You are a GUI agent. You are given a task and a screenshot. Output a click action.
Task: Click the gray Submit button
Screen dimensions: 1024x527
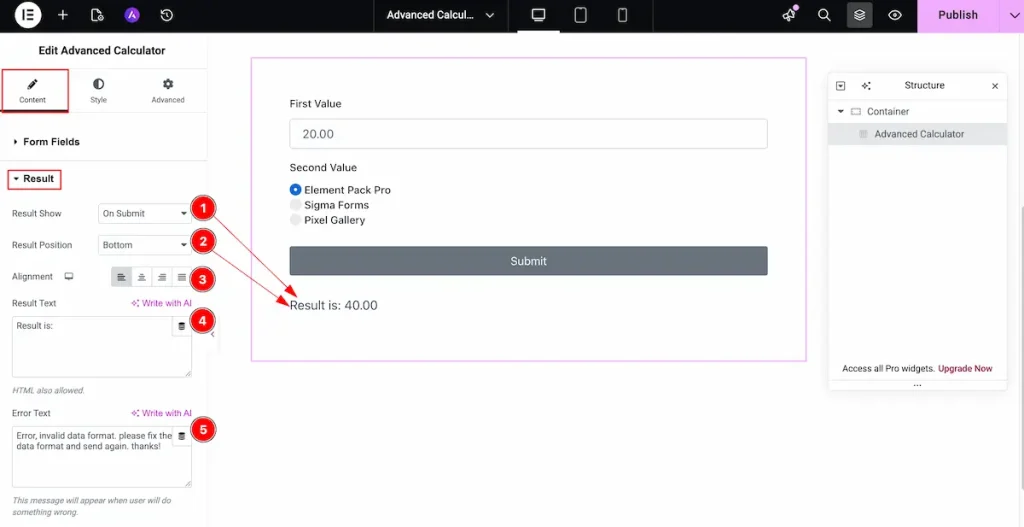[x=528, y=261]
